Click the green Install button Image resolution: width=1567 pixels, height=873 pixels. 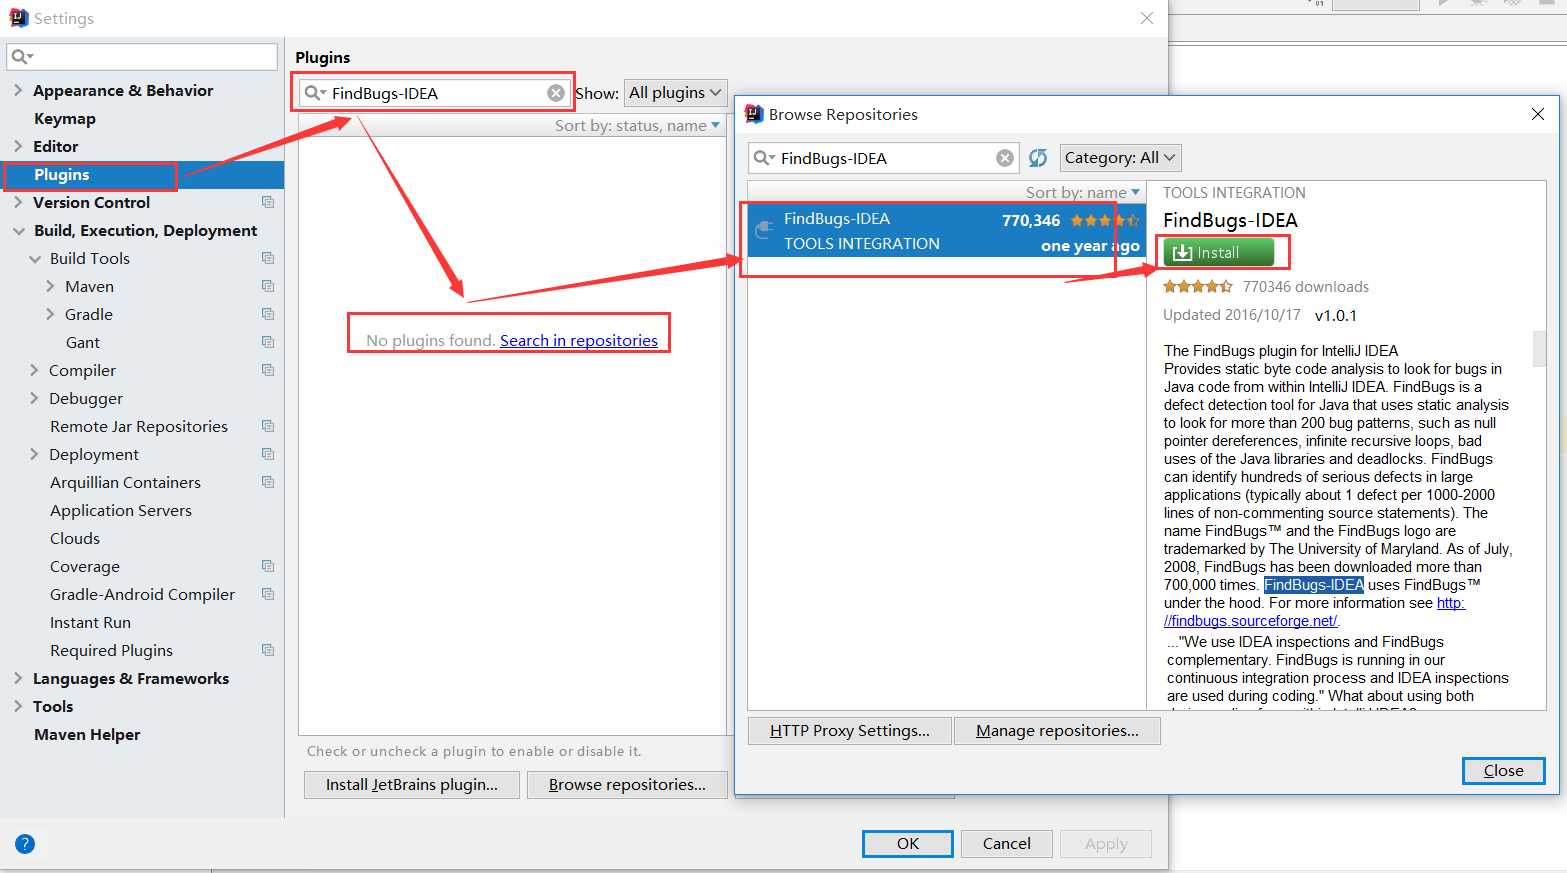pyautogui.click(x=1218, y=253)
